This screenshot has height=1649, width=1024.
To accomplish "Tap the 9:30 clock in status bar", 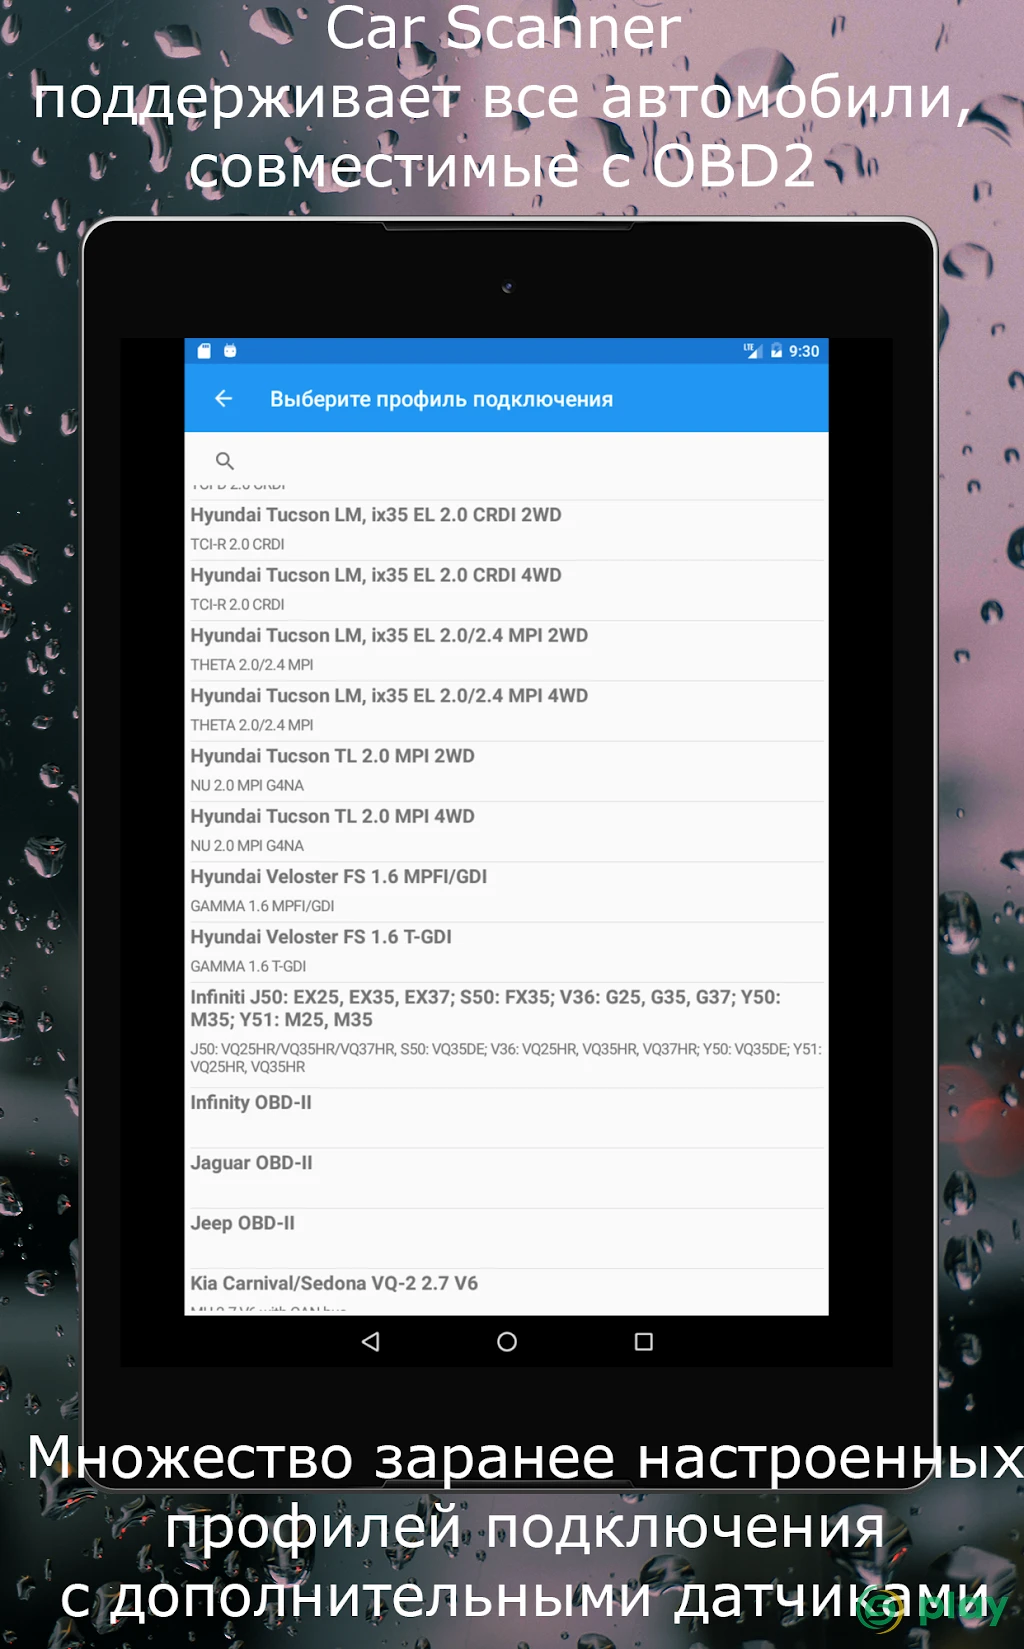I will [x=804, y=351].
